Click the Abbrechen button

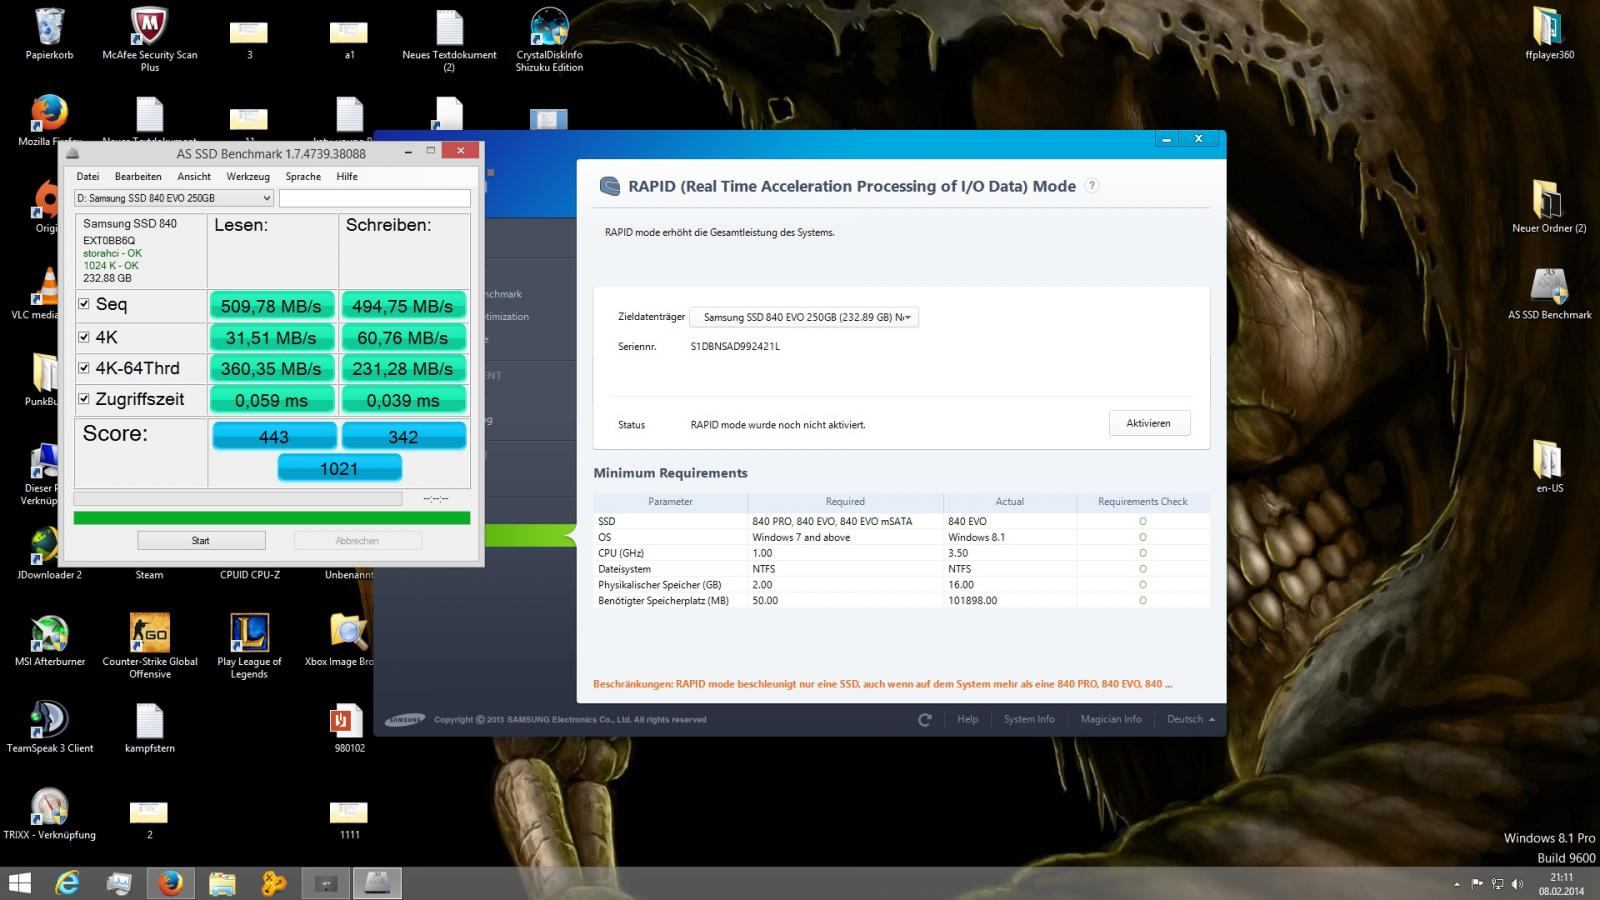pyautogui.click(x=357, y=540)
